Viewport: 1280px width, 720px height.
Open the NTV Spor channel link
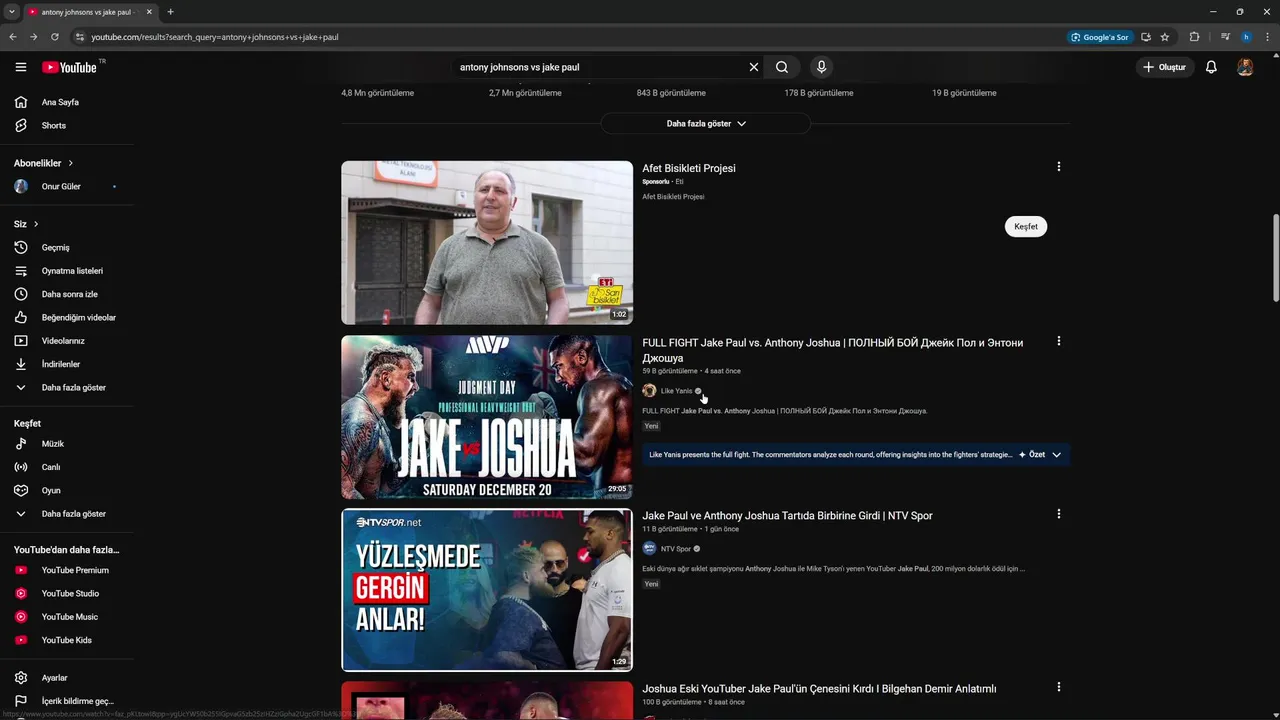tap(676, 549)
